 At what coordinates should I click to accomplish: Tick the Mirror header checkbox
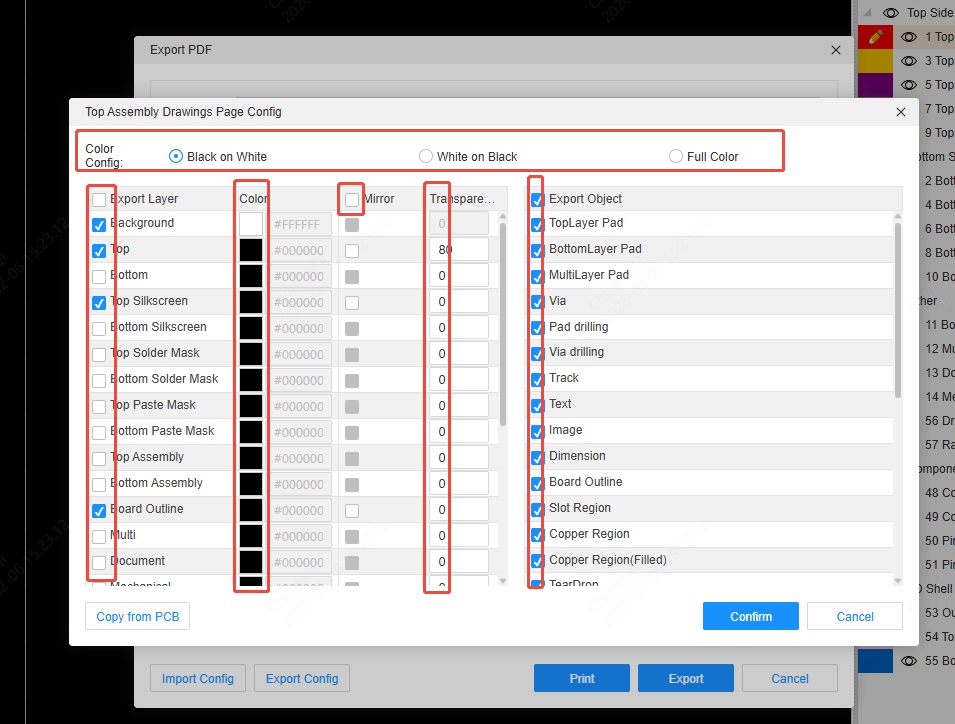[352, 200]
